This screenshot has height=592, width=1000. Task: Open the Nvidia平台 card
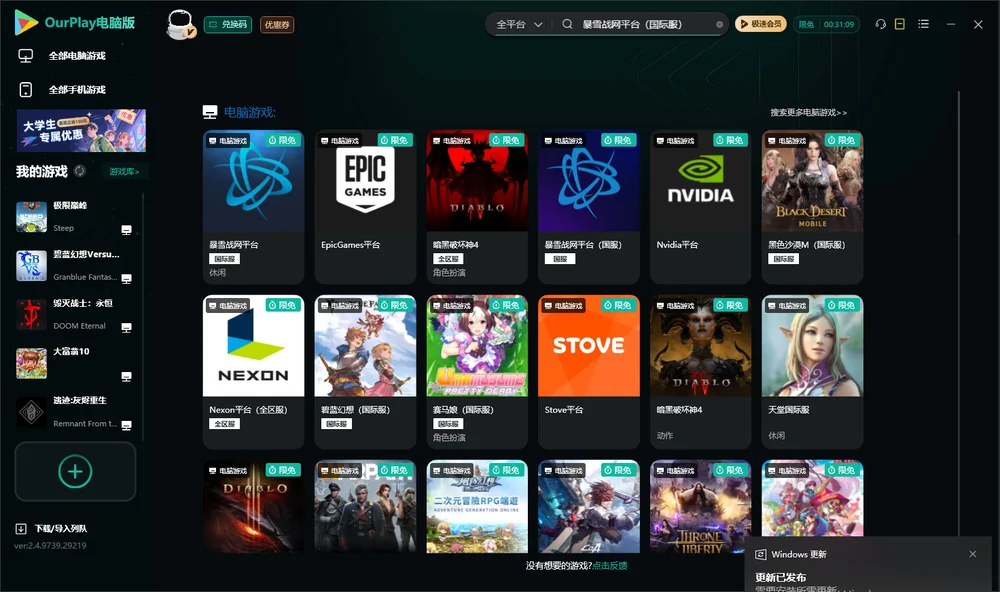(x=700, y=207)
